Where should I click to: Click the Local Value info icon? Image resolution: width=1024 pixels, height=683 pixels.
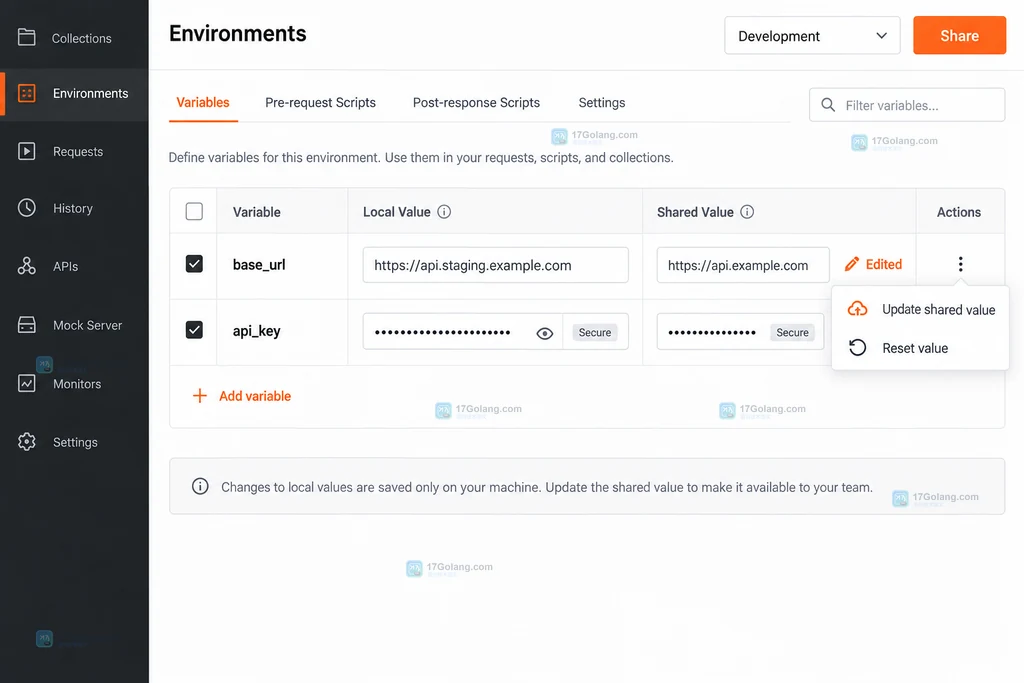pyautogui.click(x=444, y=212)
